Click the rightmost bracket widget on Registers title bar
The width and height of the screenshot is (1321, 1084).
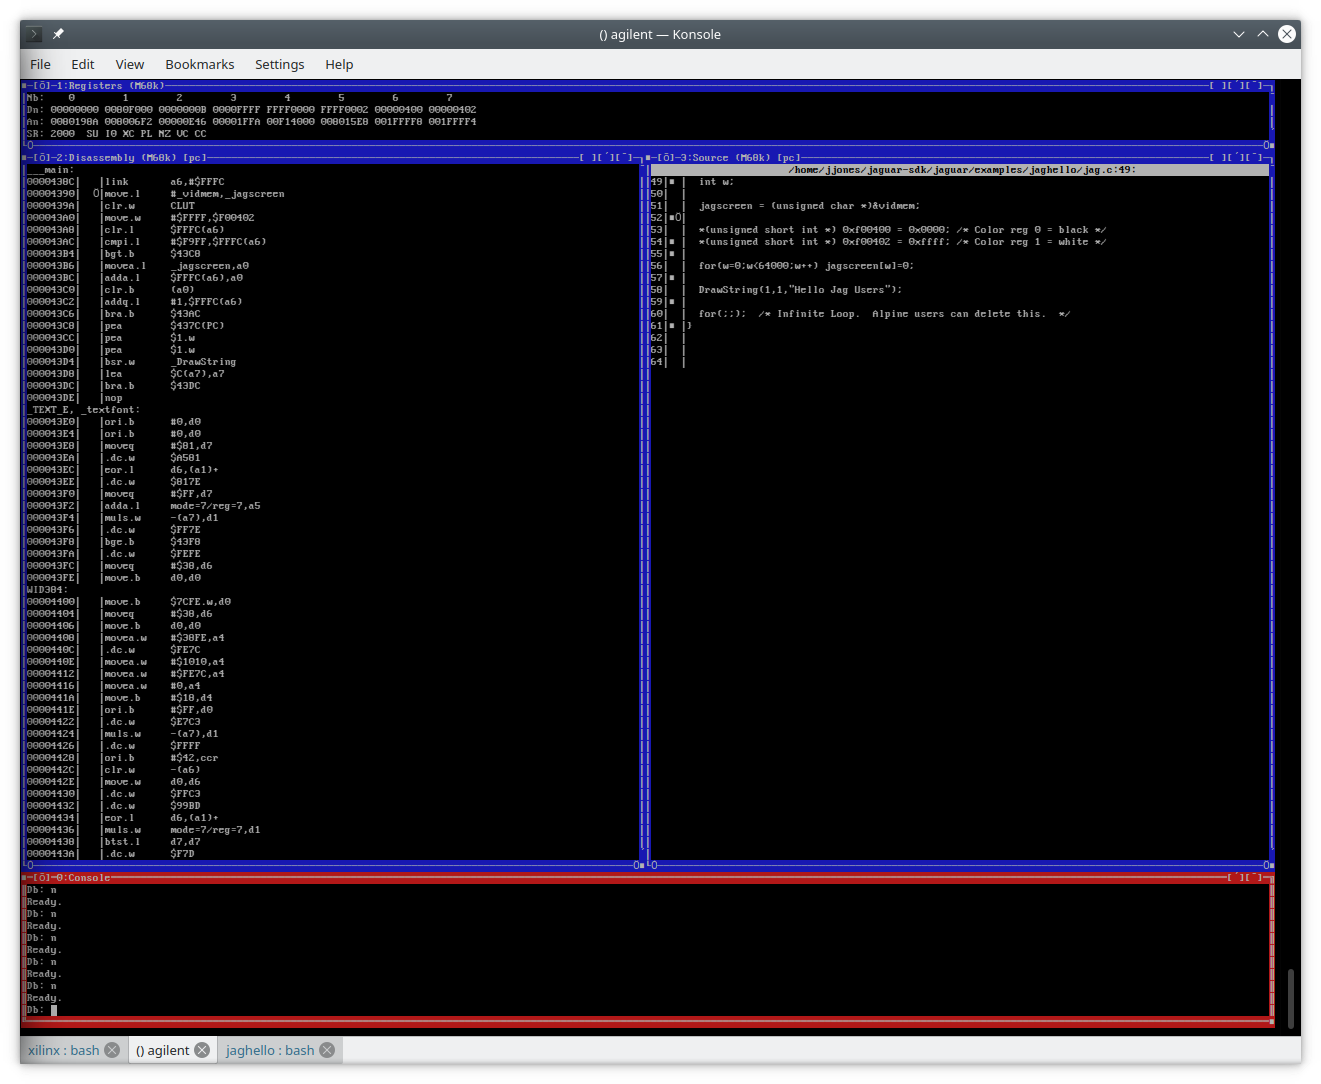point(1256,86)
